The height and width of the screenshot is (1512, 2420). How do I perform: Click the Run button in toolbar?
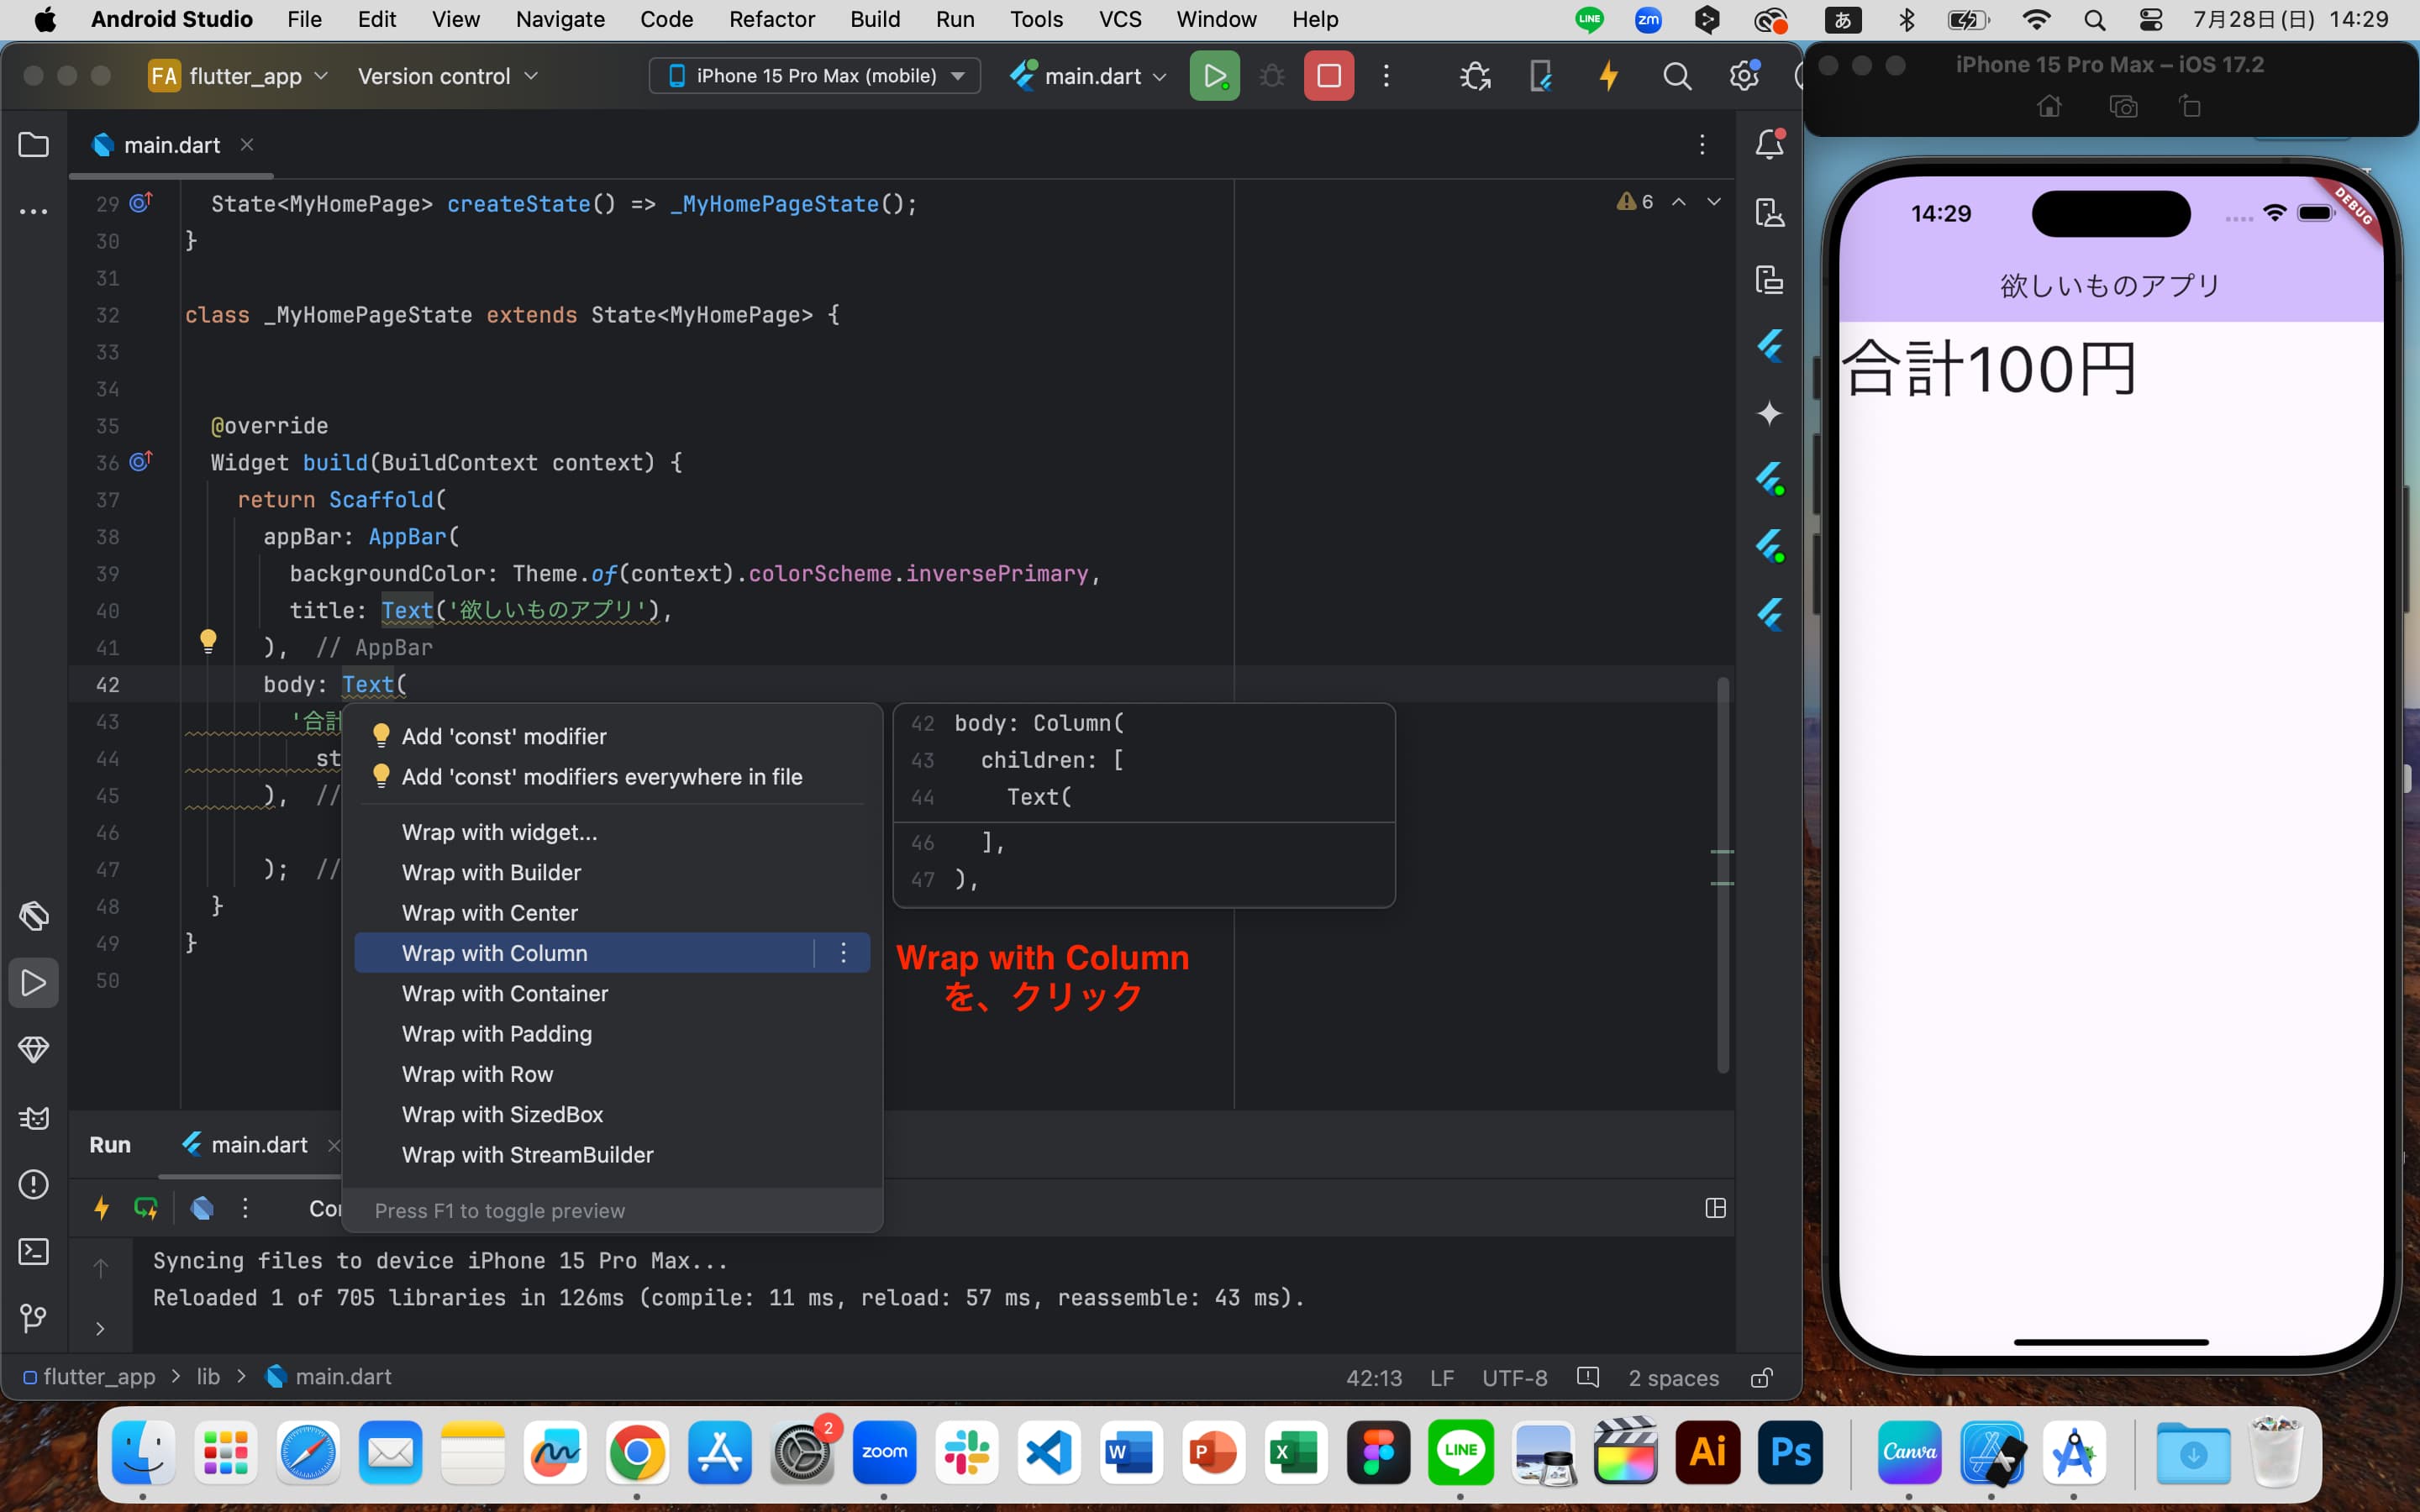[x=1214, y=75]
